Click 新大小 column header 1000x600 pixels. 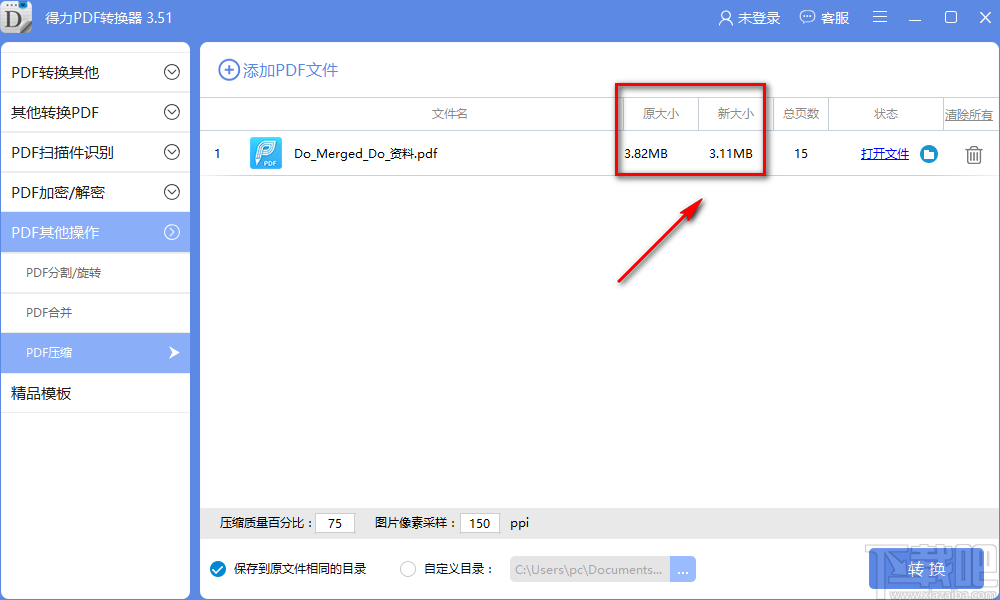[735, 114]
